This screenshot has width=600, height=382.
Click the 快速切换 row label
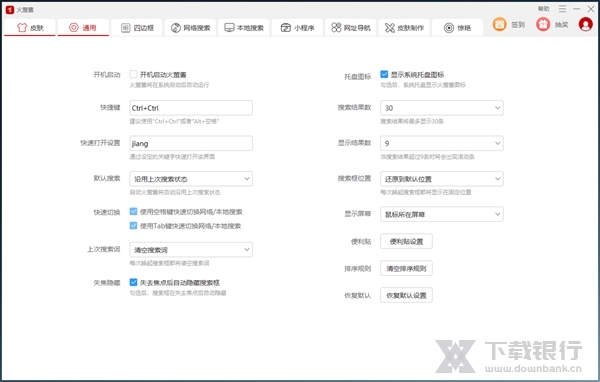(x=107, y=212)
